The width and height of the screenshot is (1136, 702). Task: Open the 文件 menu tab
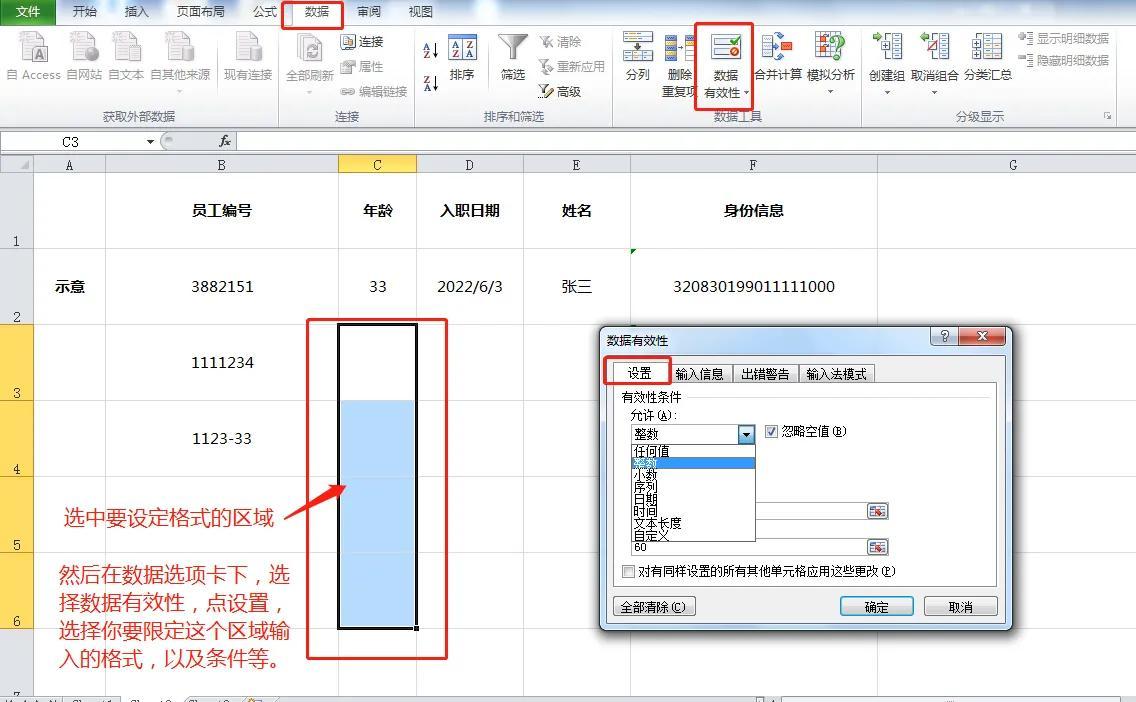(x=28, y=12)
